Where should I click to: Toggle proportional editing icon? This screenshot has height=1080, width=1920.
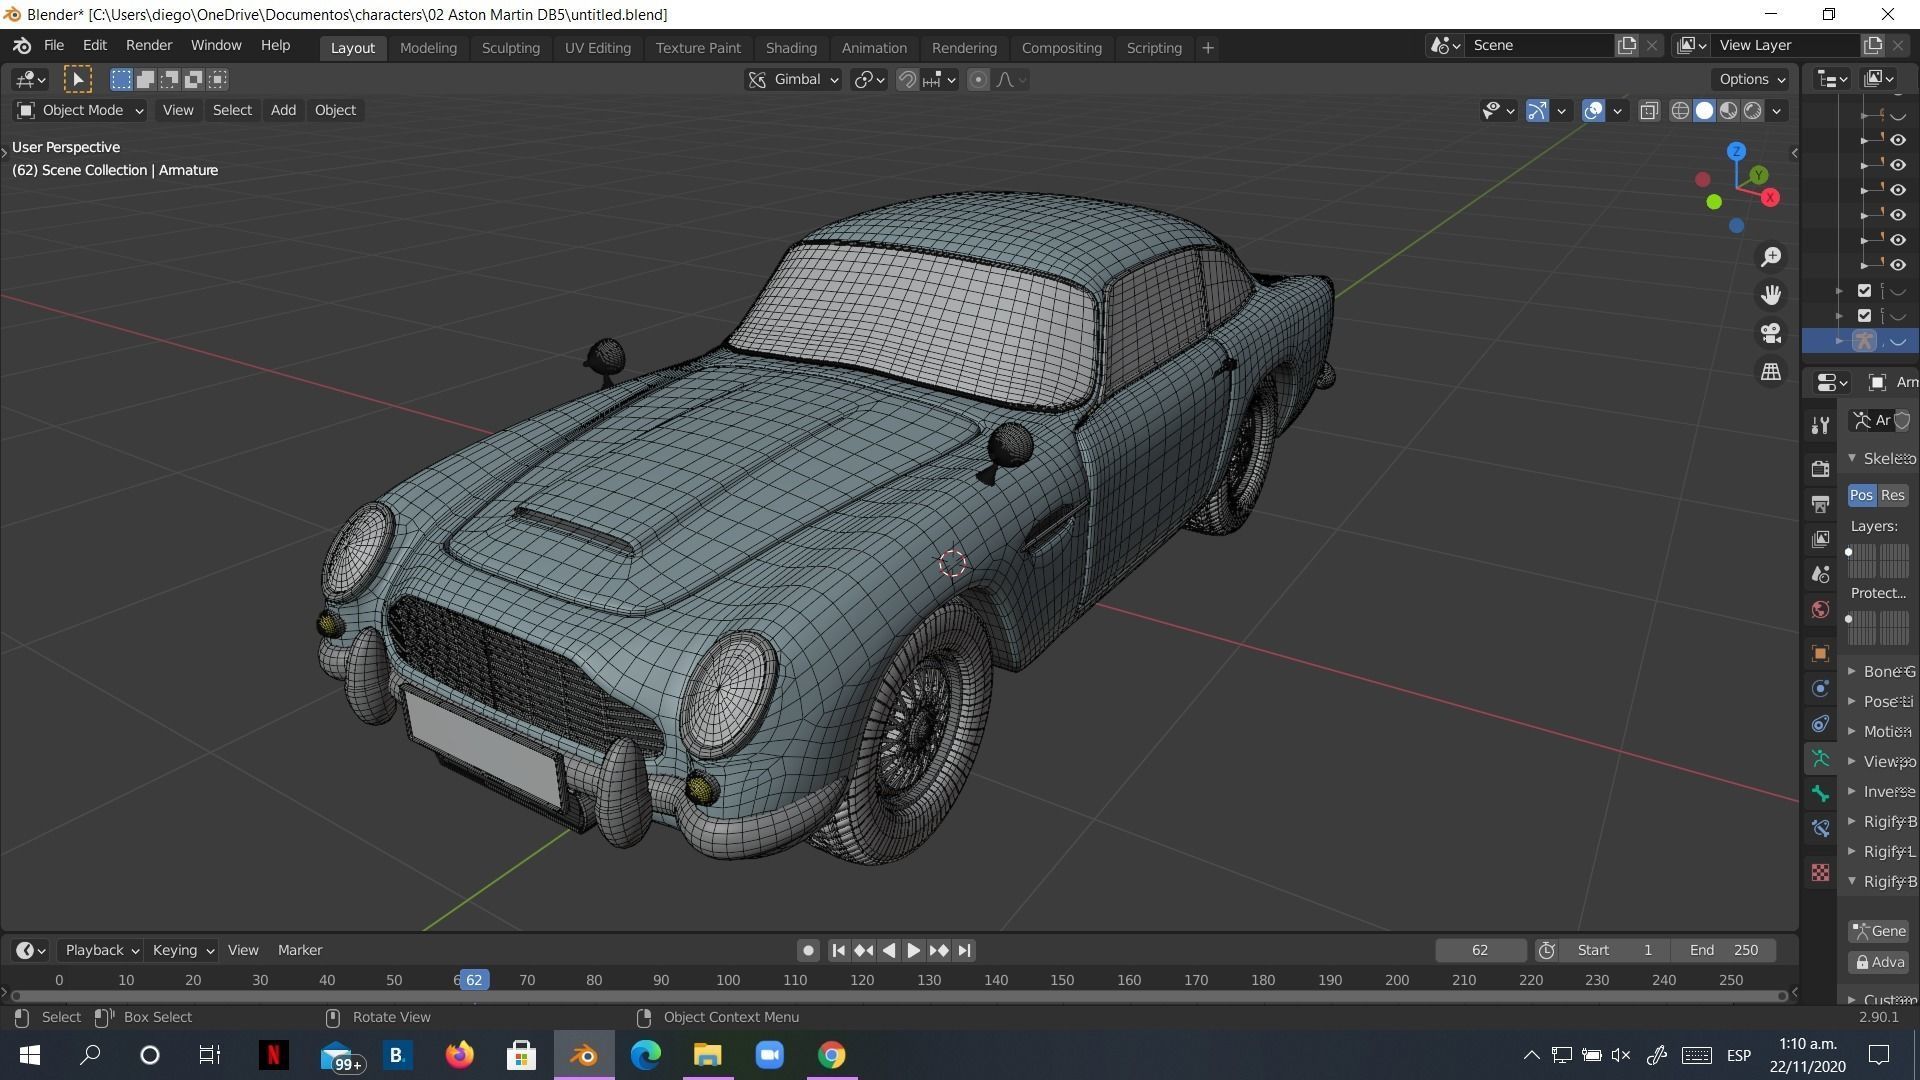pyautogui.click(x=979, y=80)
